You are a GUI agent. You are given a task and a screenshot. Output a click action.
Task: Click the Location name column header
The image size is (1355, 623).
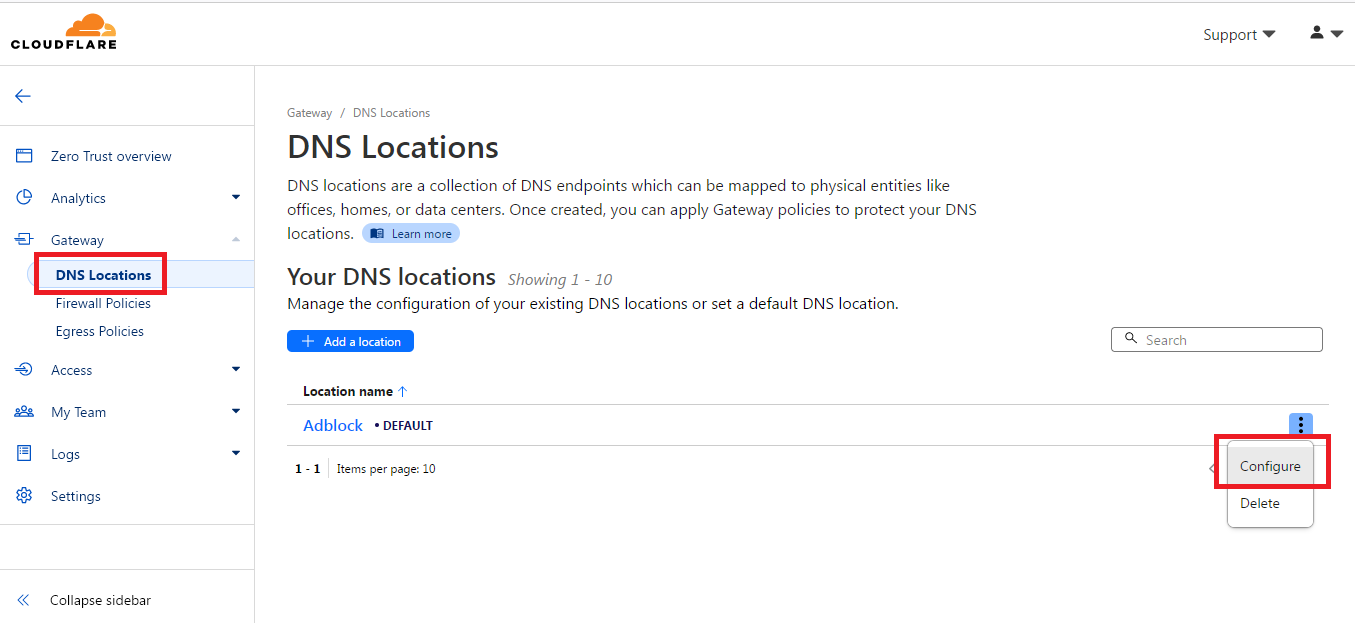pyautogui.click(x=349, y=391)
